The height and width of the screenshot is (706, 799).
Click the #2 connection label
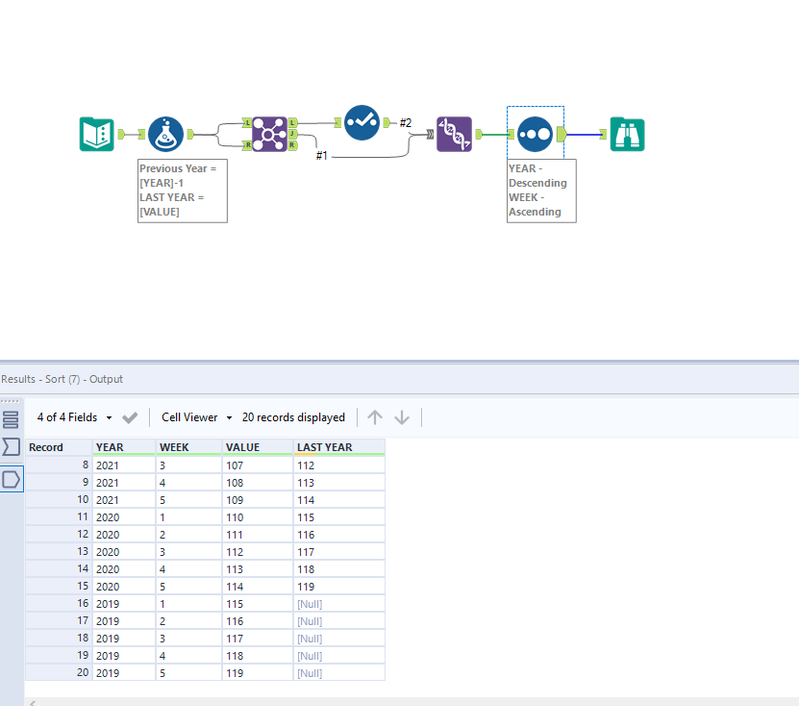tap(406, 123)
